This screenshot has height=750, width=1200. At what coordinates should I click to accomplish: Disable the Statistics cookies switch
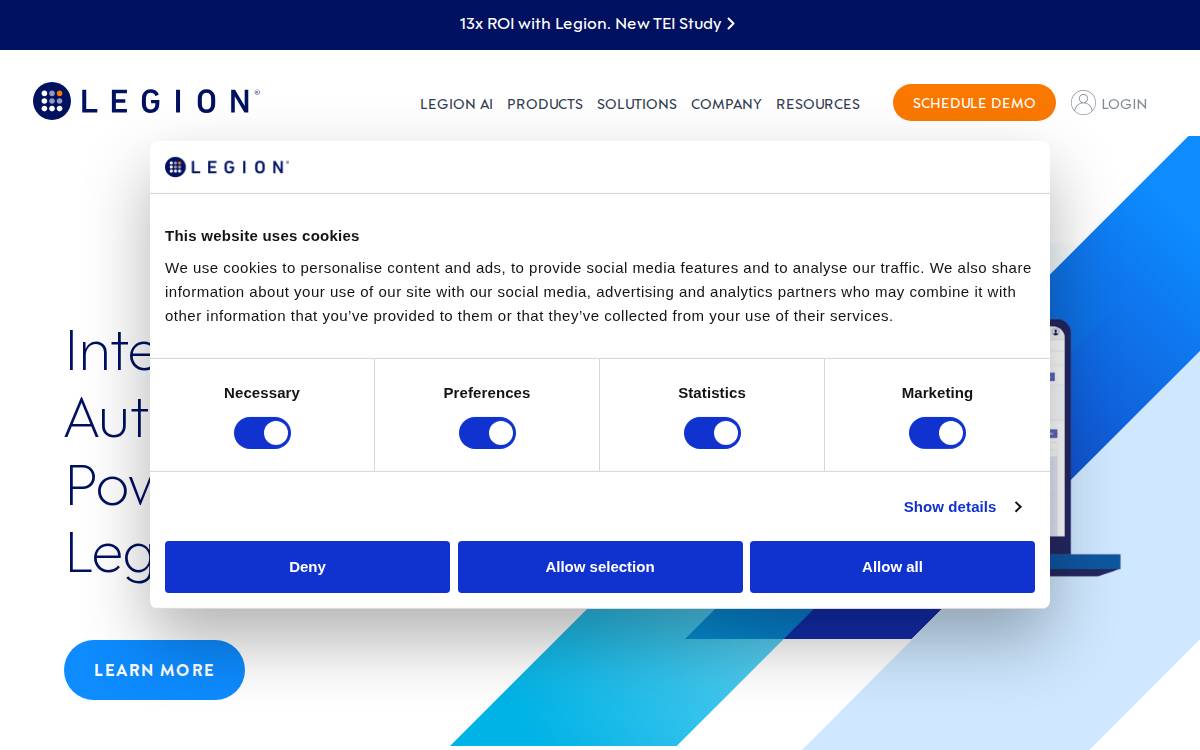click(712, 433)
